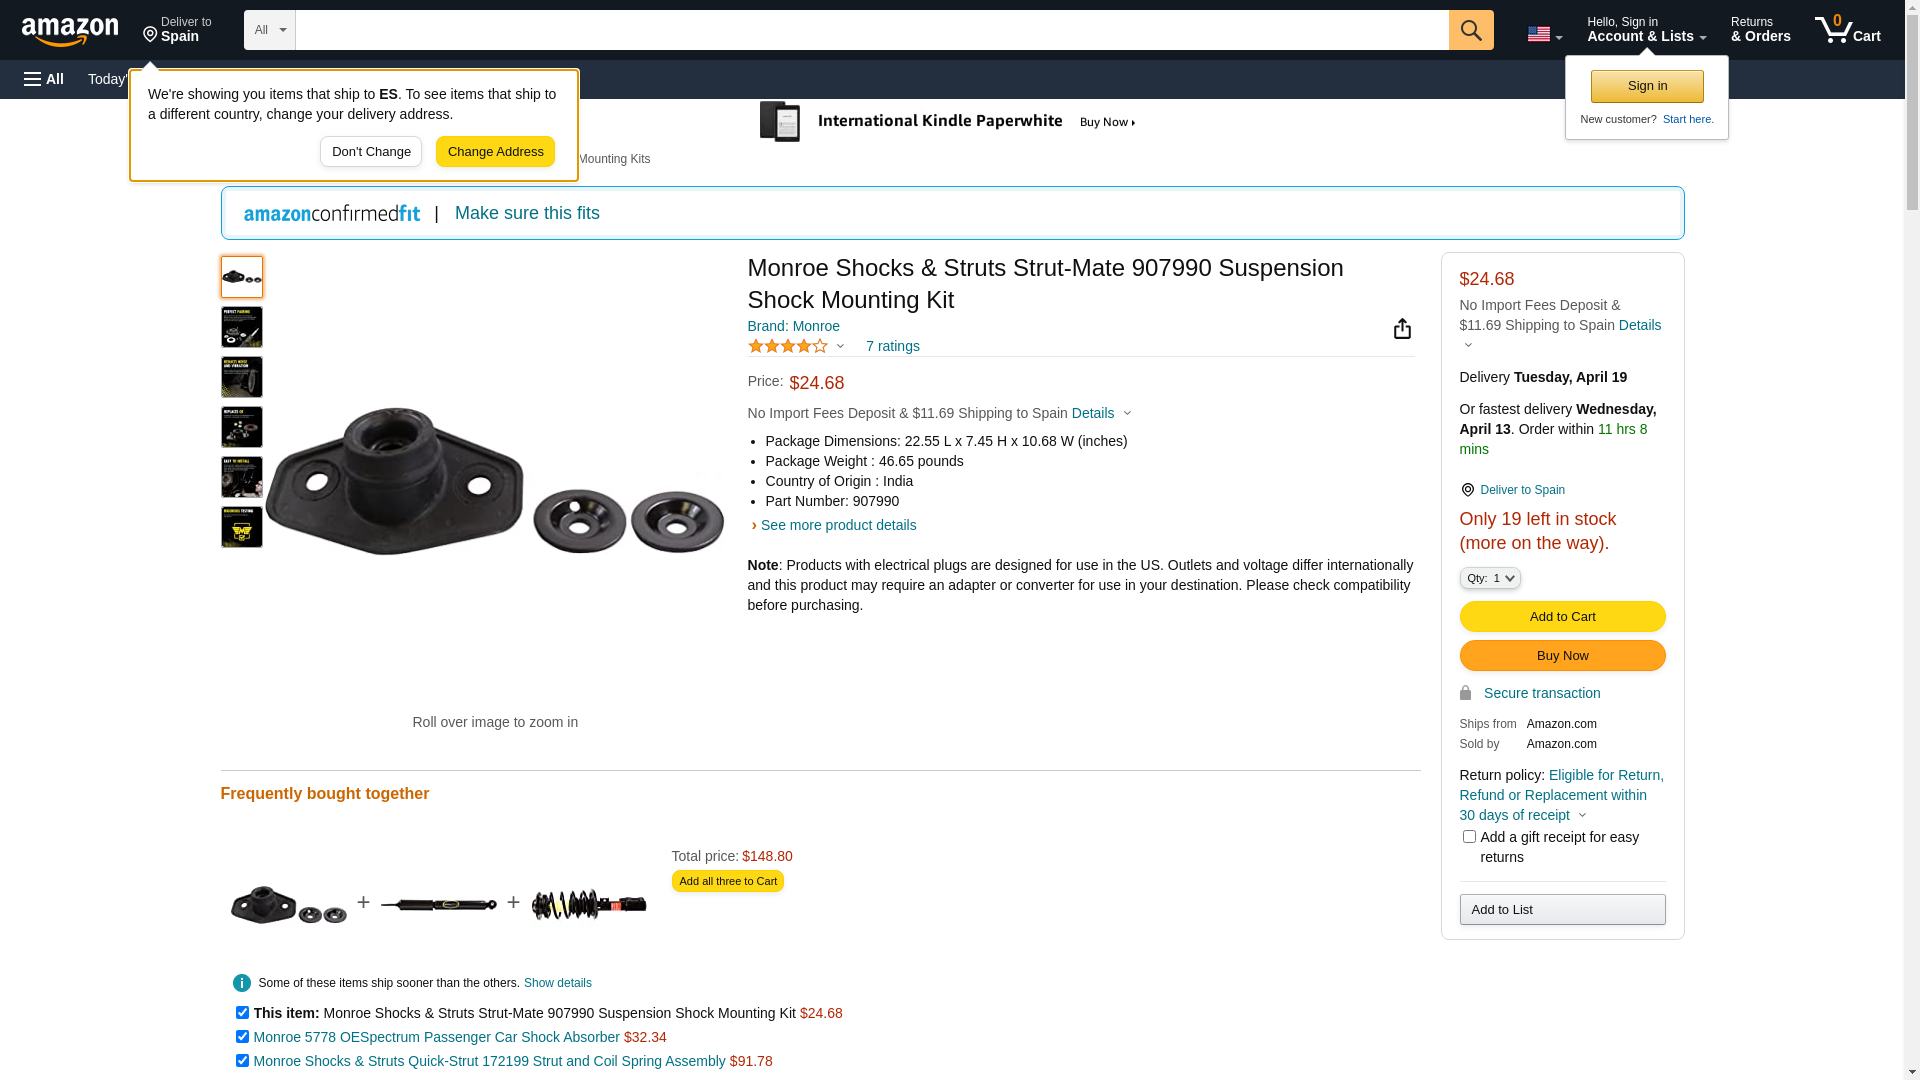The height and width of the screenshot is (1080, 1920).
Task: Open the search category All dropdown
Action: (x=269, y=30)
